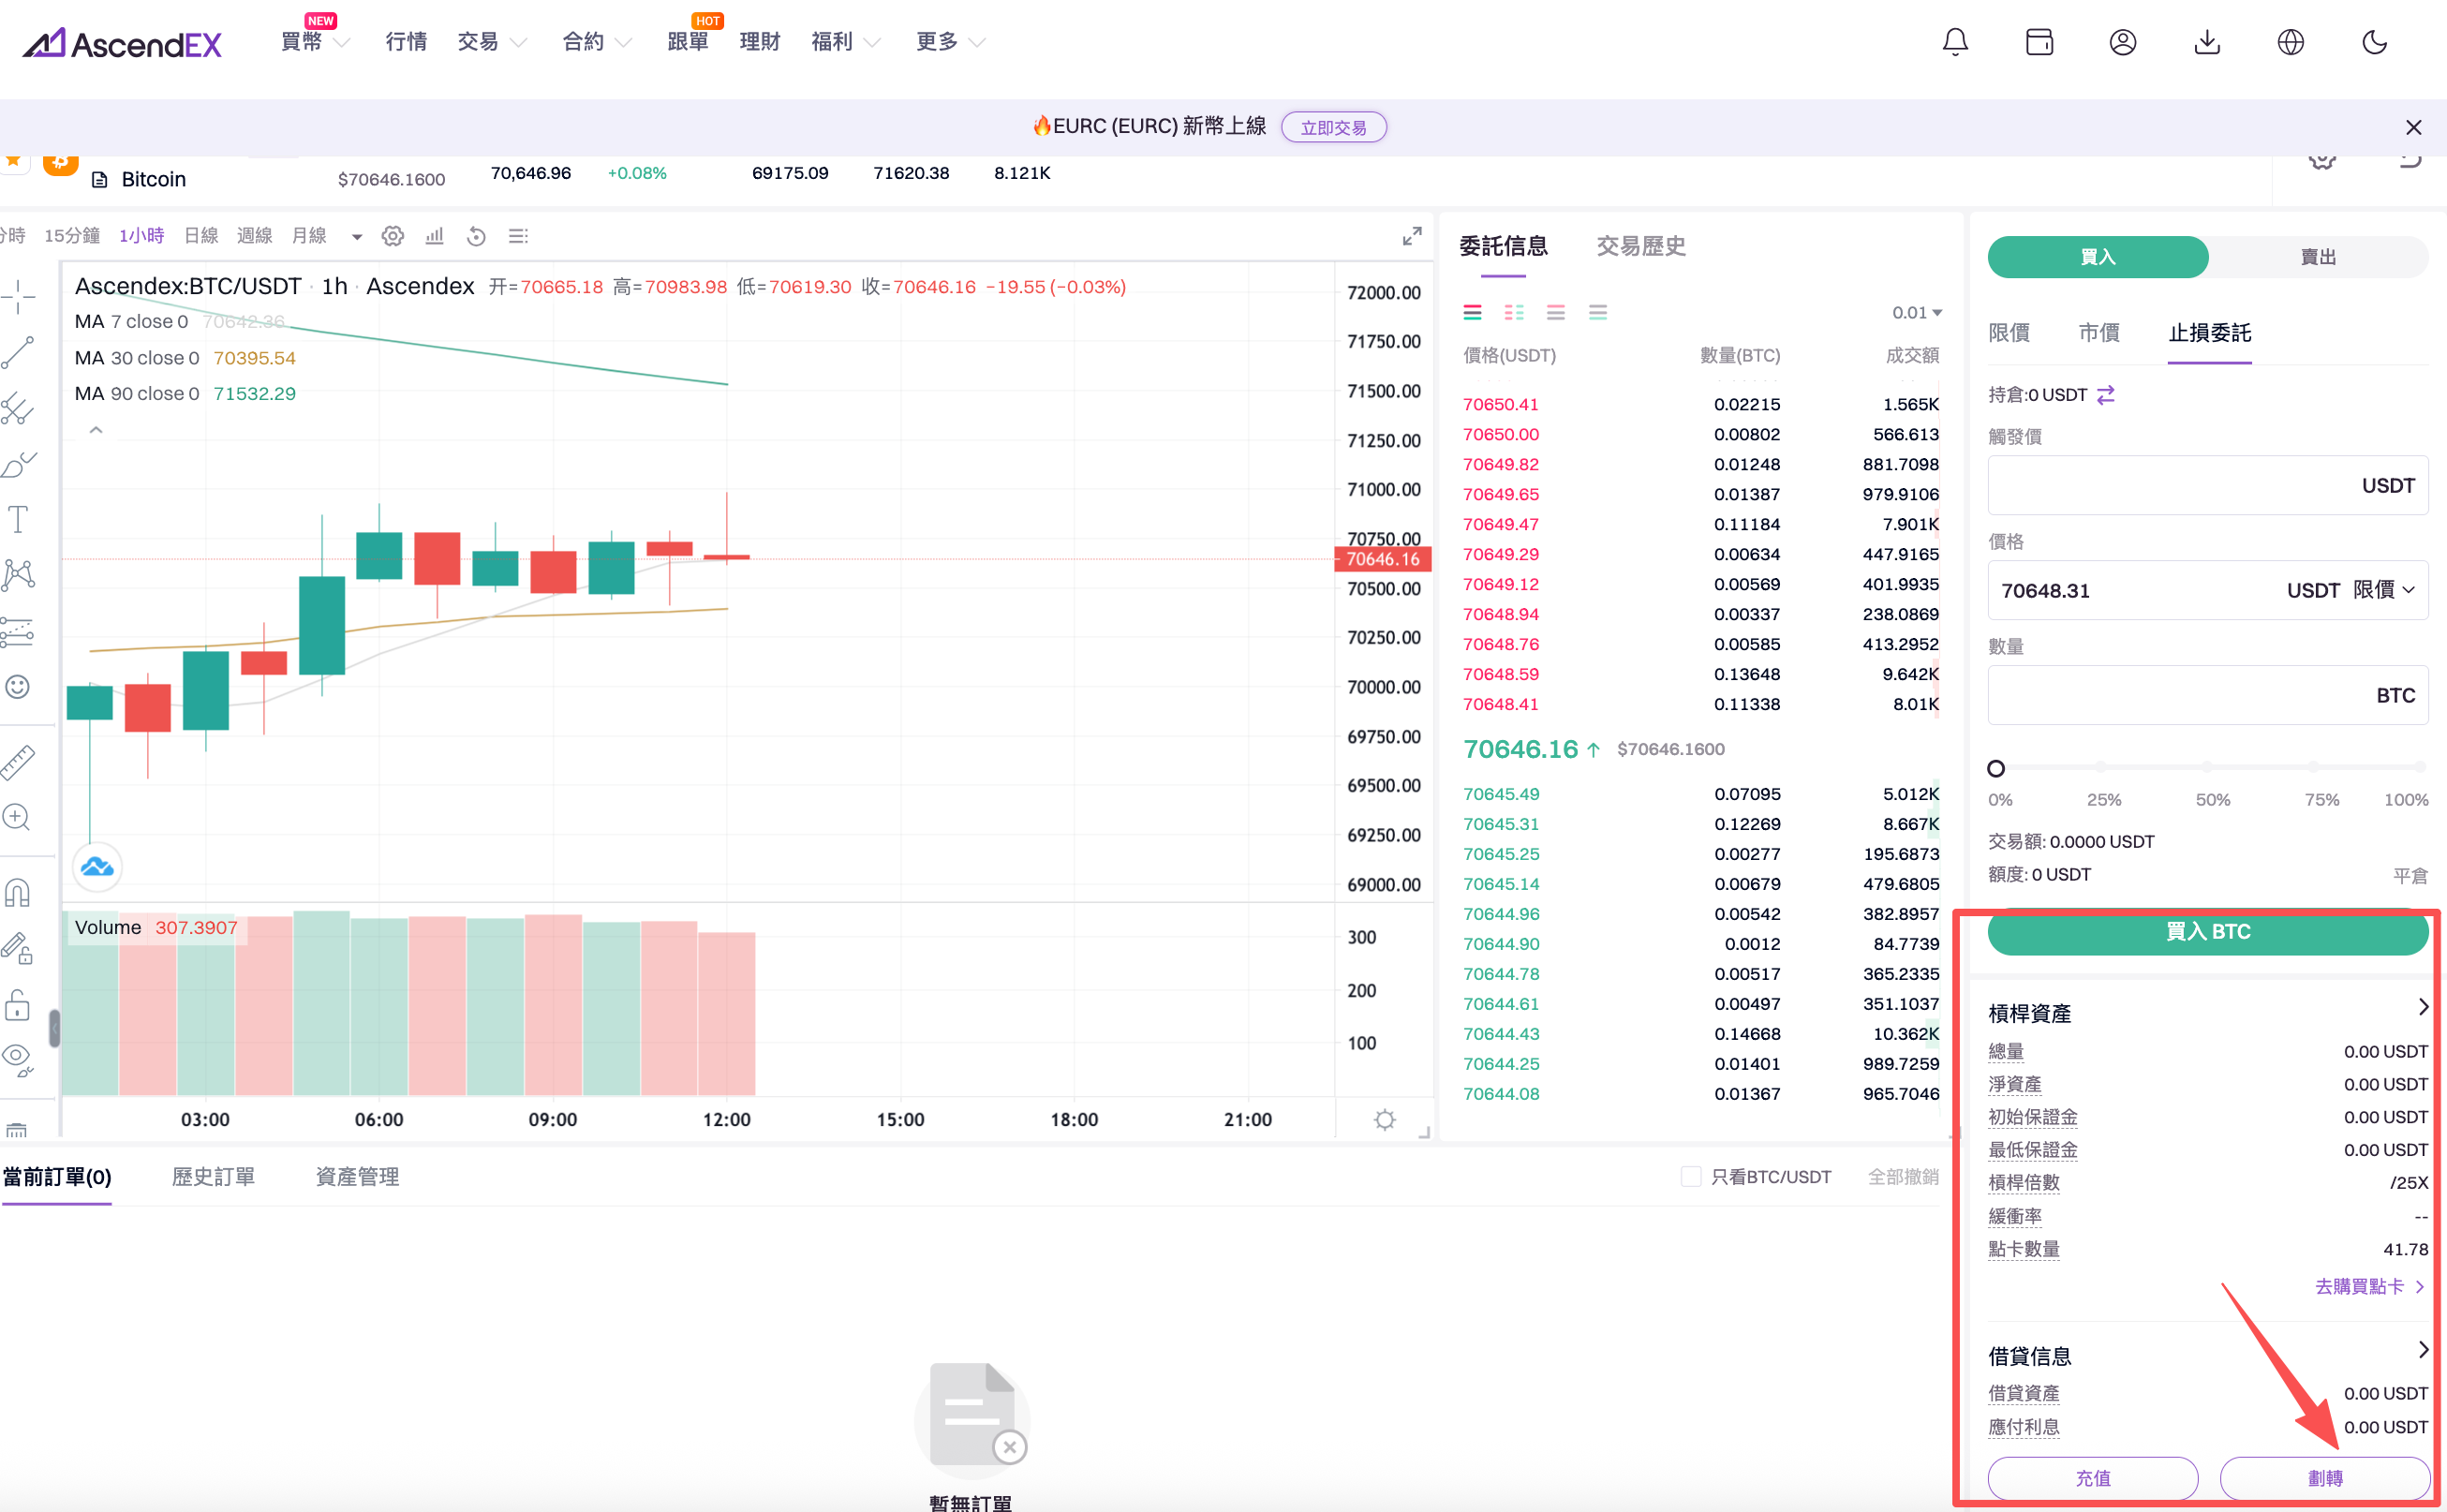2447x1512 pixels.
Task: Check the 只看BTC/USDT checkbox
Action: point(1691,1177)
